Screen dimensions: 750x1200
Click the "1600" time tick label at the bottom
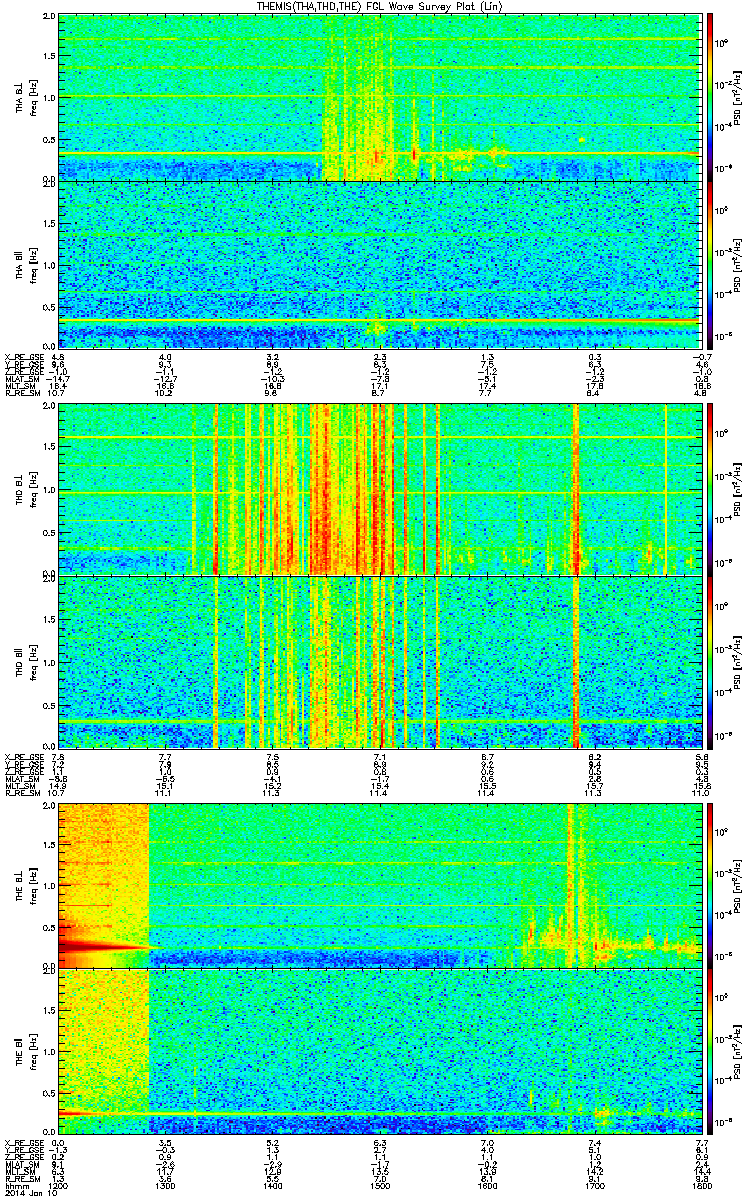(488, 1185)
